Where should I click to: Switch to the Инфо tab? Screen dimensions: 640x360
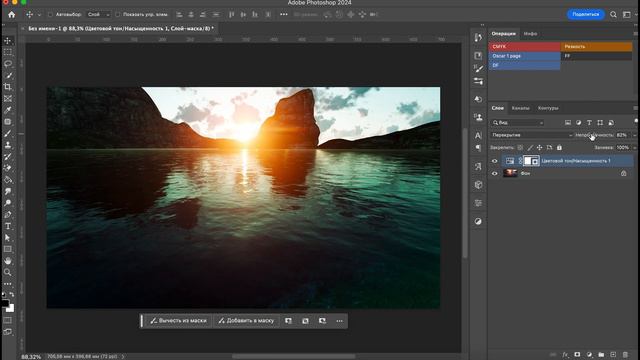pos(530,33)
